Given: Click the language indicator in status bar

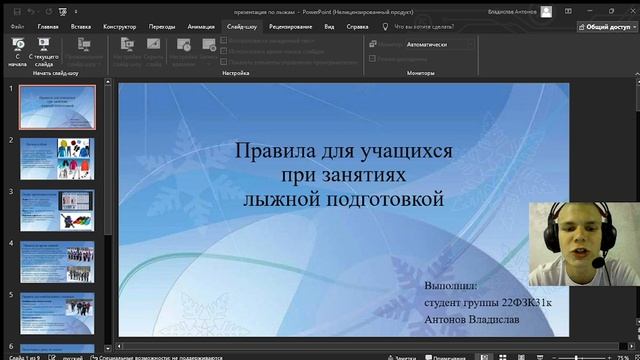Looking at the screenshot, I should tap(72, 358).
